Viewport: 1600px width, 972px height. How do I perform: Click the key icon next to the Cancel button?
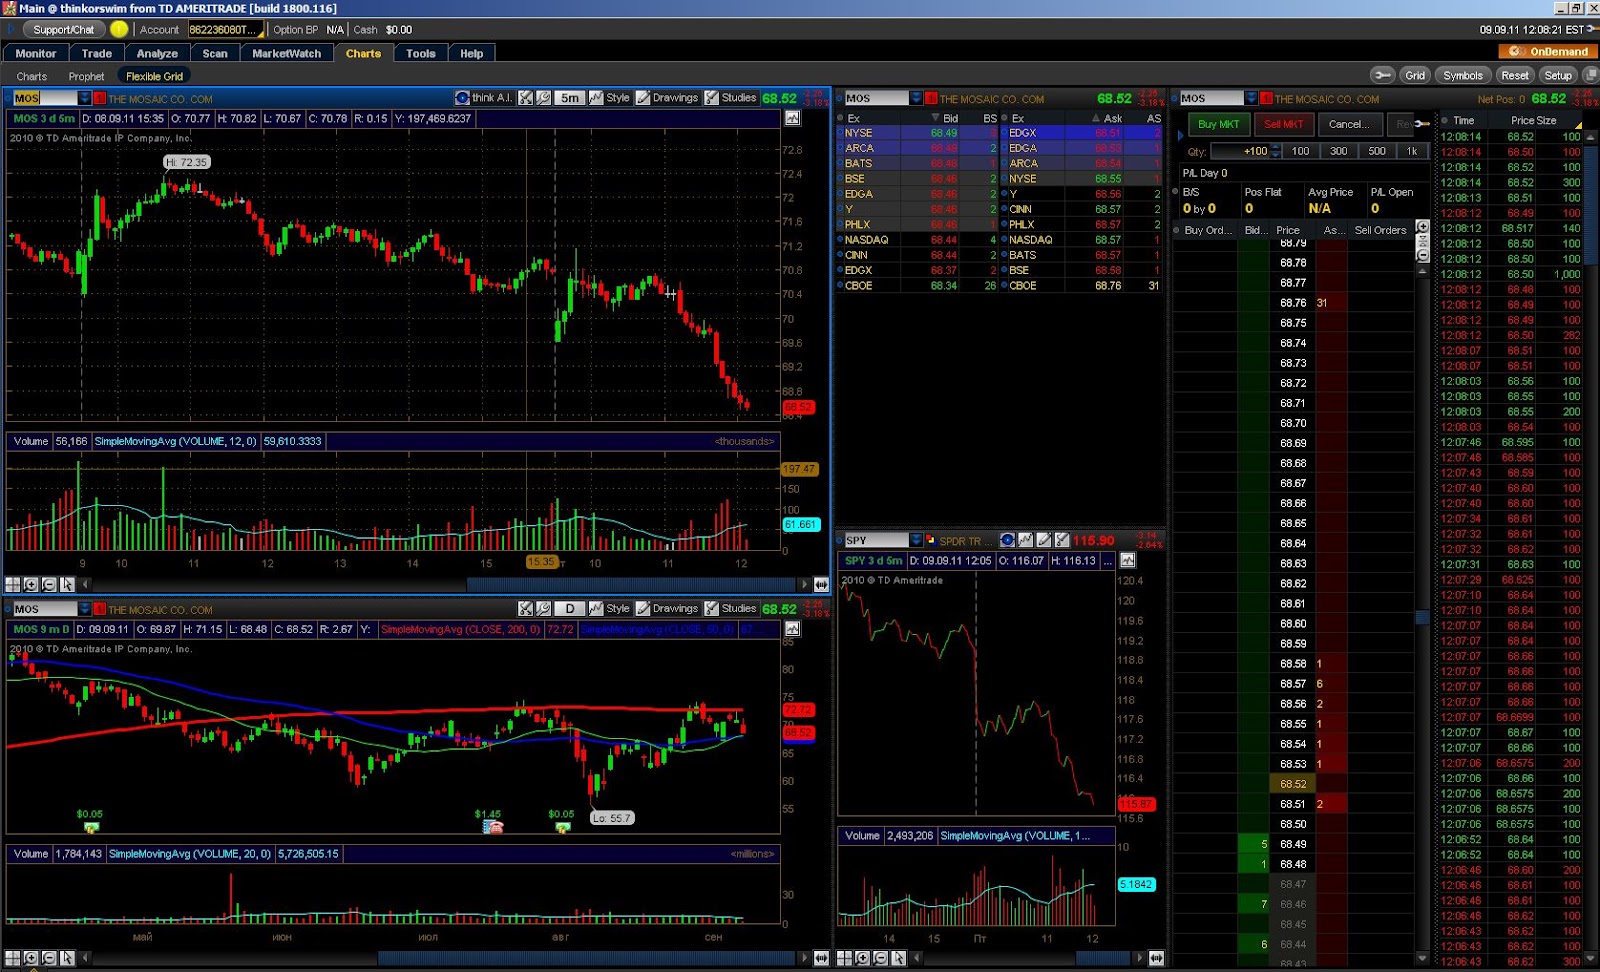click(x=1422, y=124)
